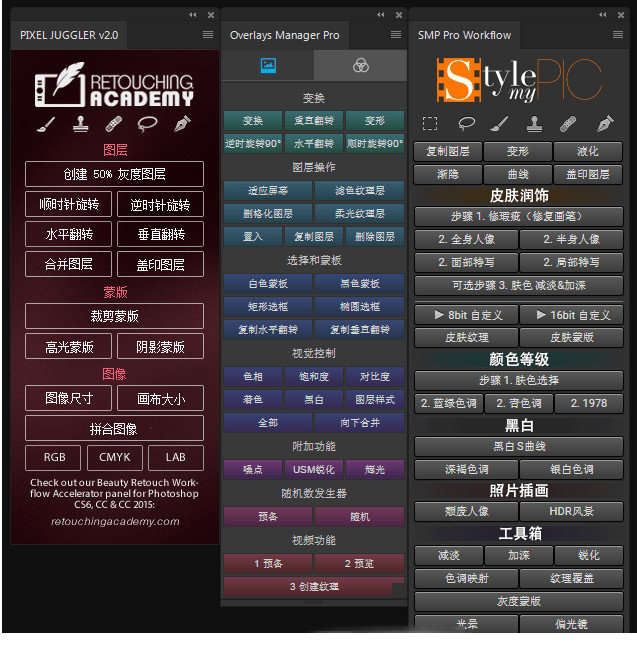The image size is (637, 658).
Task: Click the 3 创建纹理 button
Action: point(314,587)
